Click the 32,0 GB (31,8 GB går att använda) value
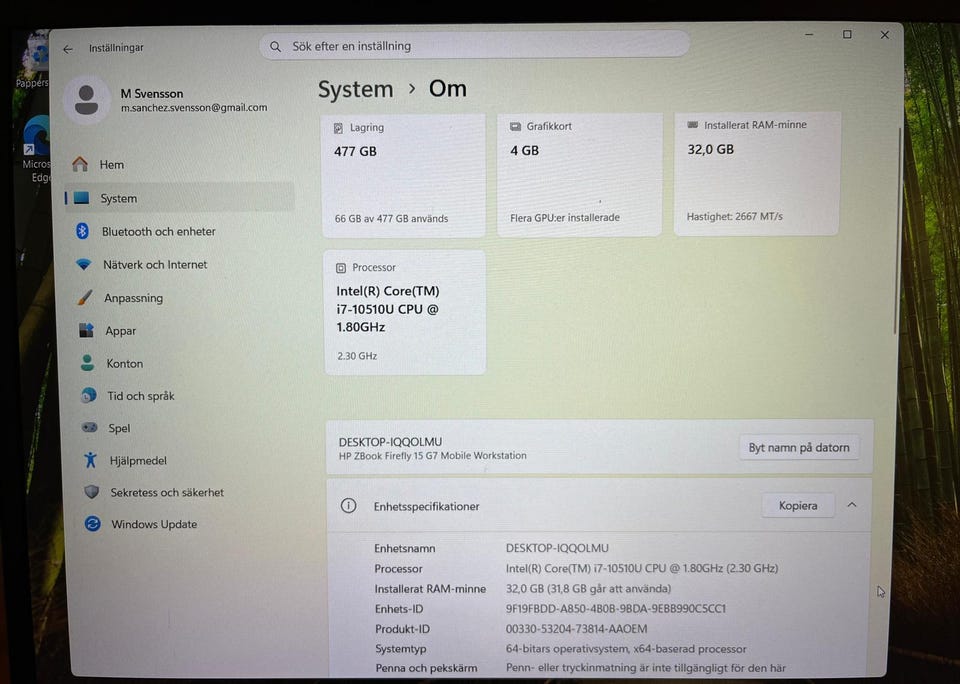Image resolution: width=960 pixels, height=684 pixels. coord(588,588)
